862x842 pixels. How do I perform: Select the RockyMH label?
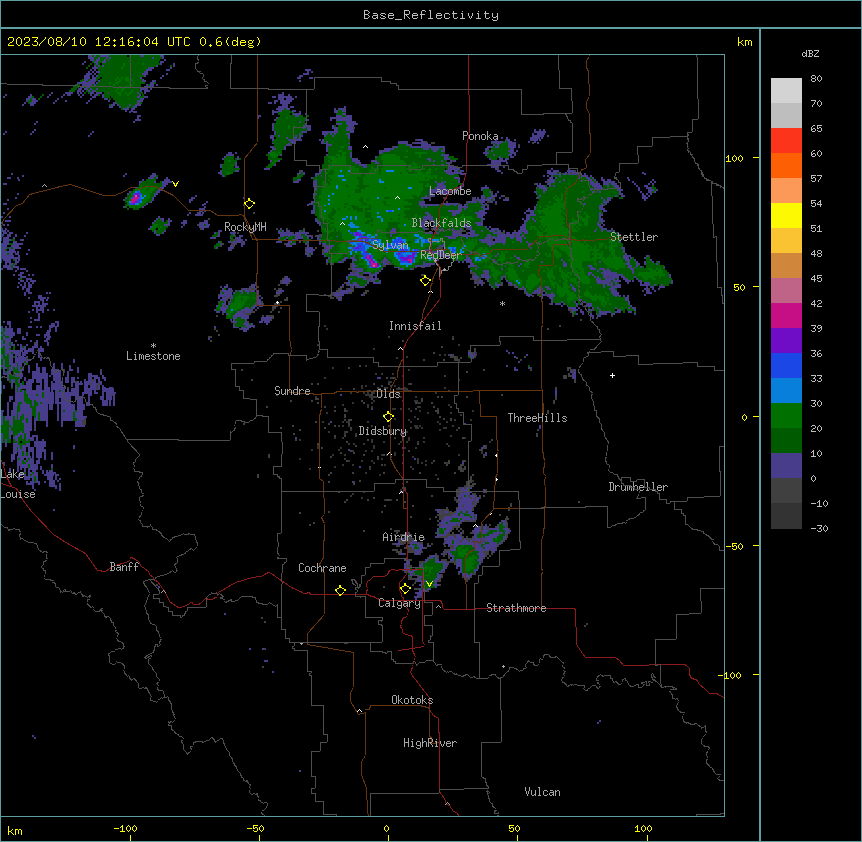pyautogui.click(x=245, y=227)
